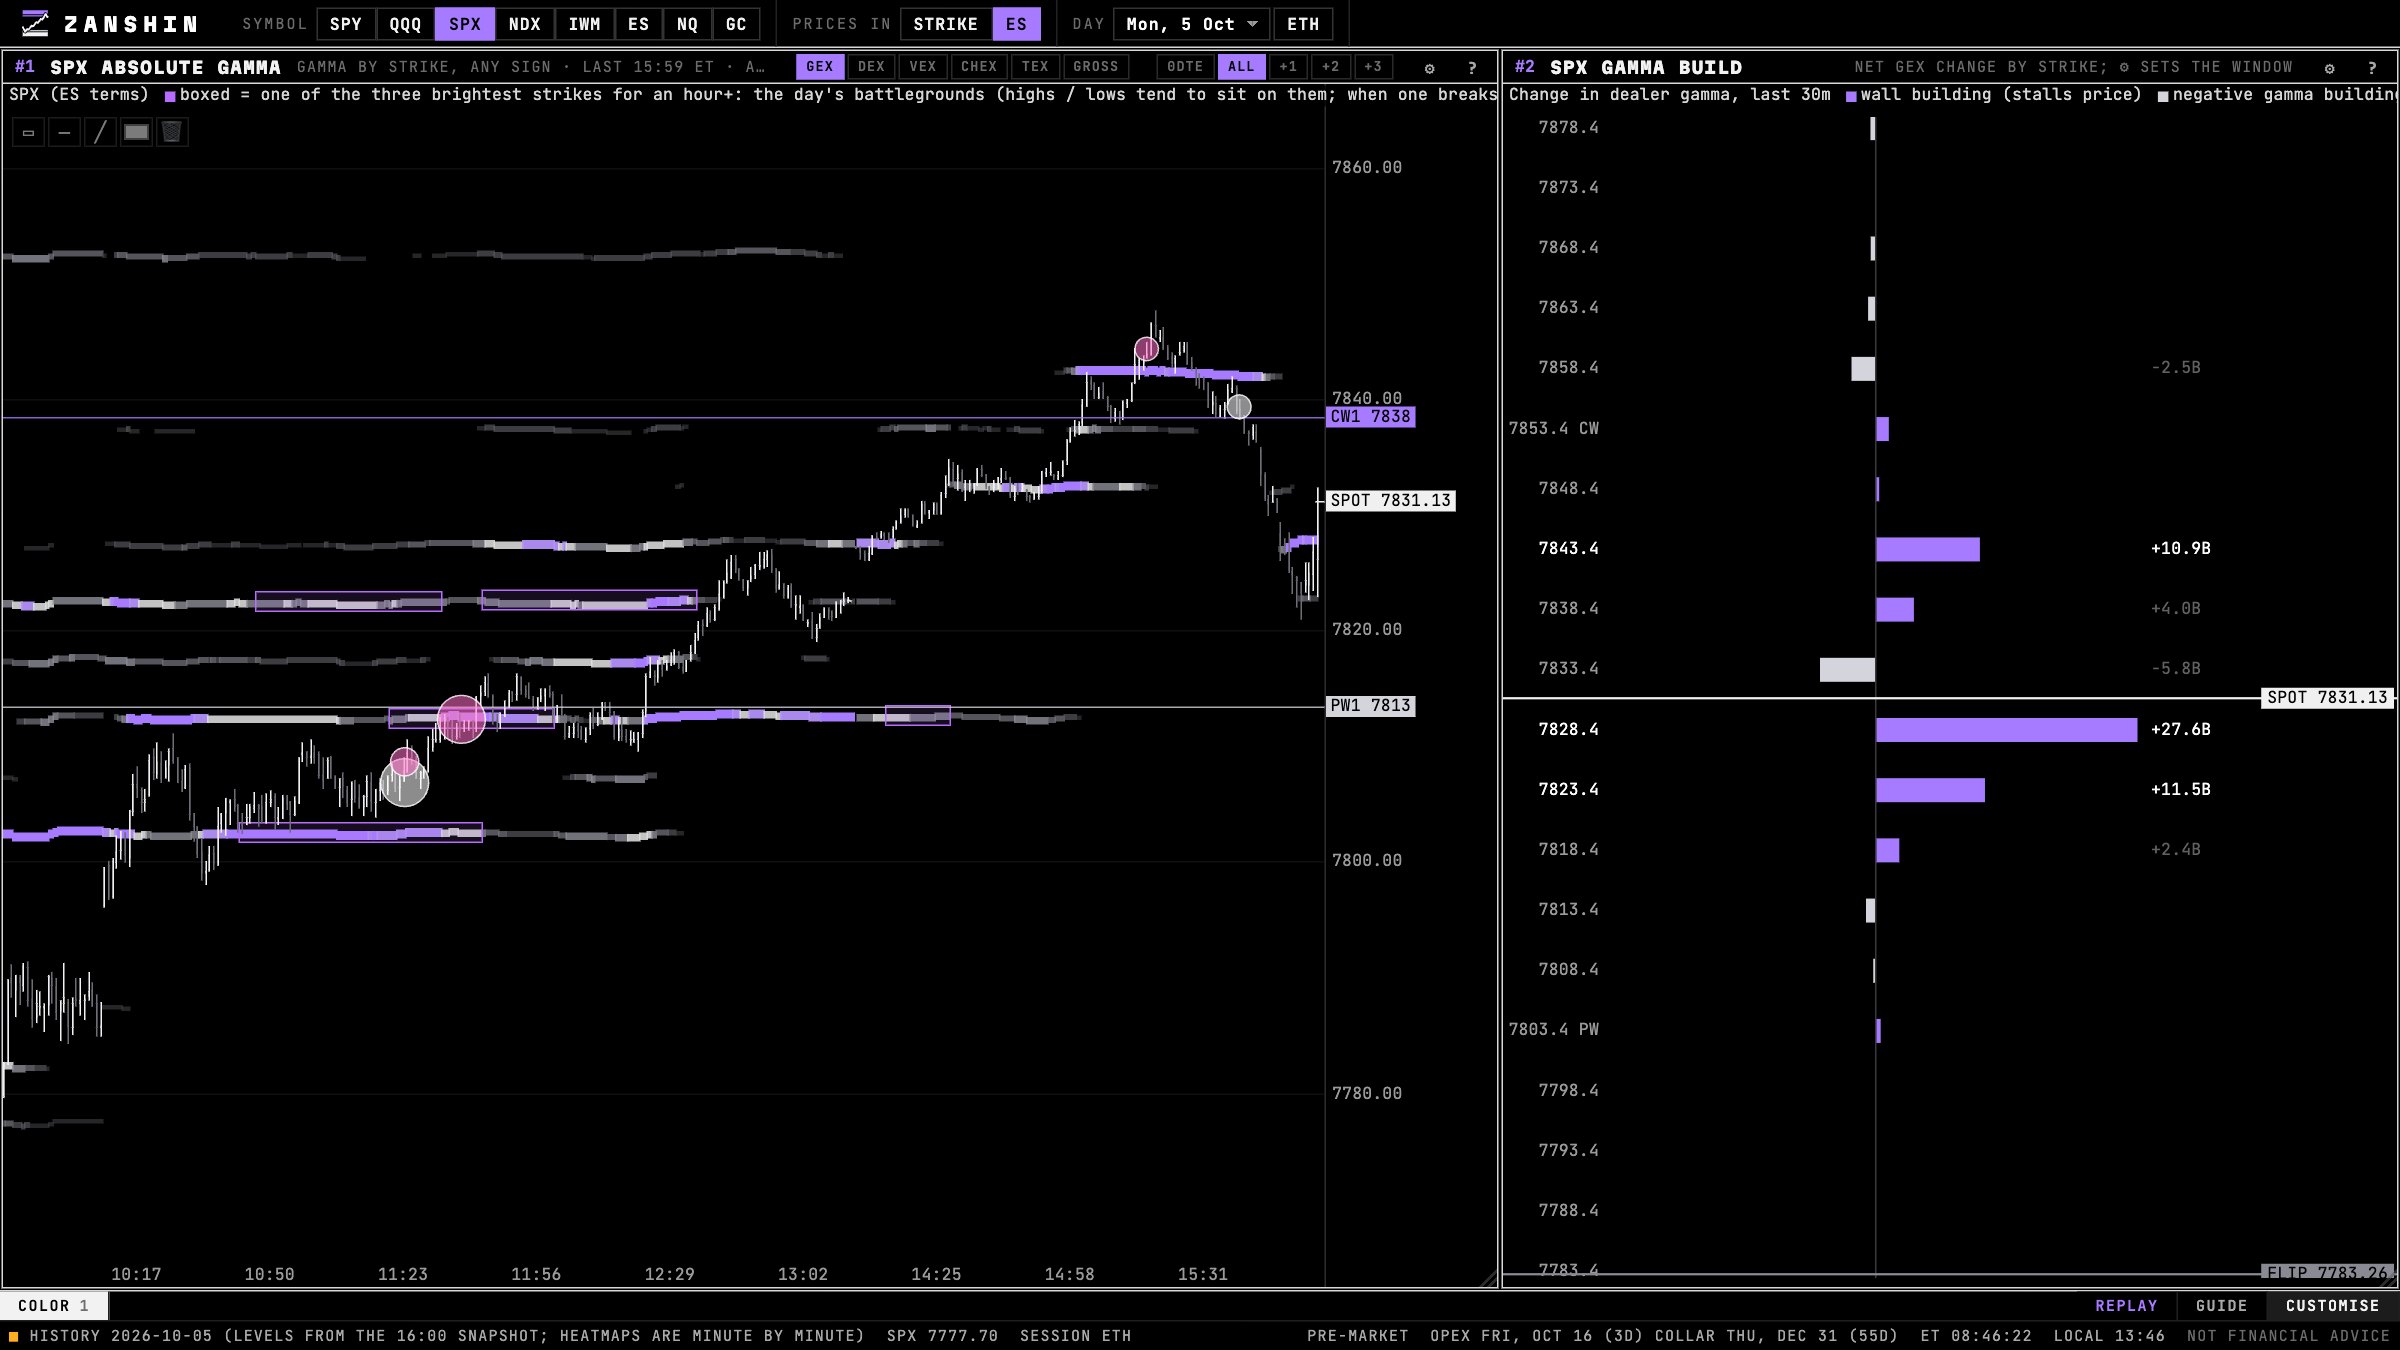This screenshot has width=2400, height=1350.
Task: Switch symbol to NQ
Action: (687, 24)
